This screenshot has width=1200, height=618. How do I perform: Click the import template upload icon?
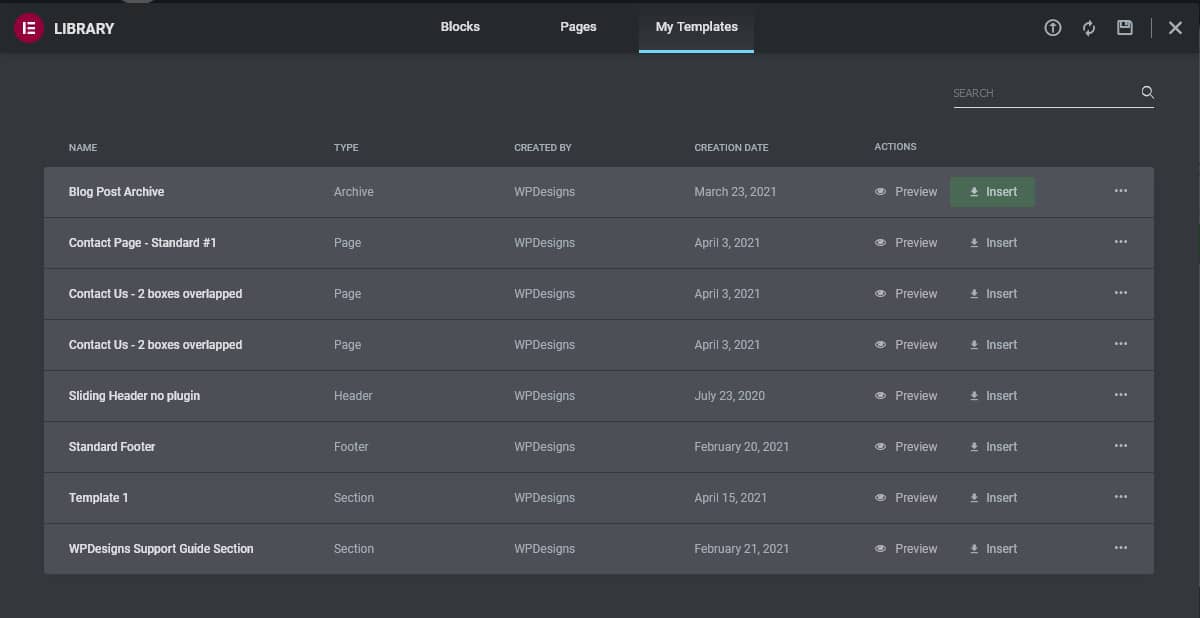tap(1052, 28)
